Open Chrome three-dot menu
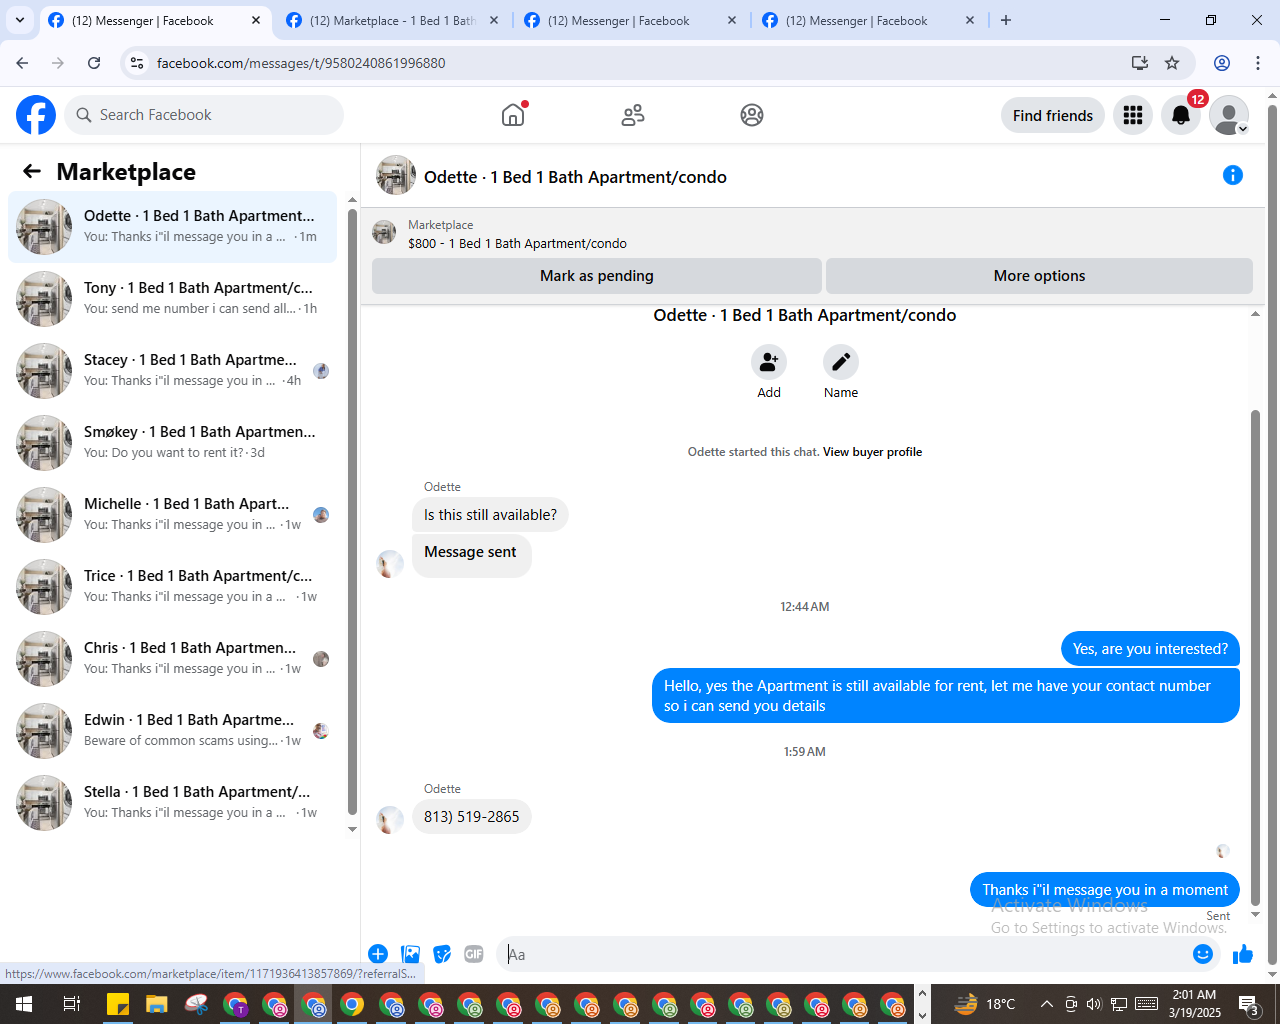This screenshot has height=1024, width=1280. 1258,63
